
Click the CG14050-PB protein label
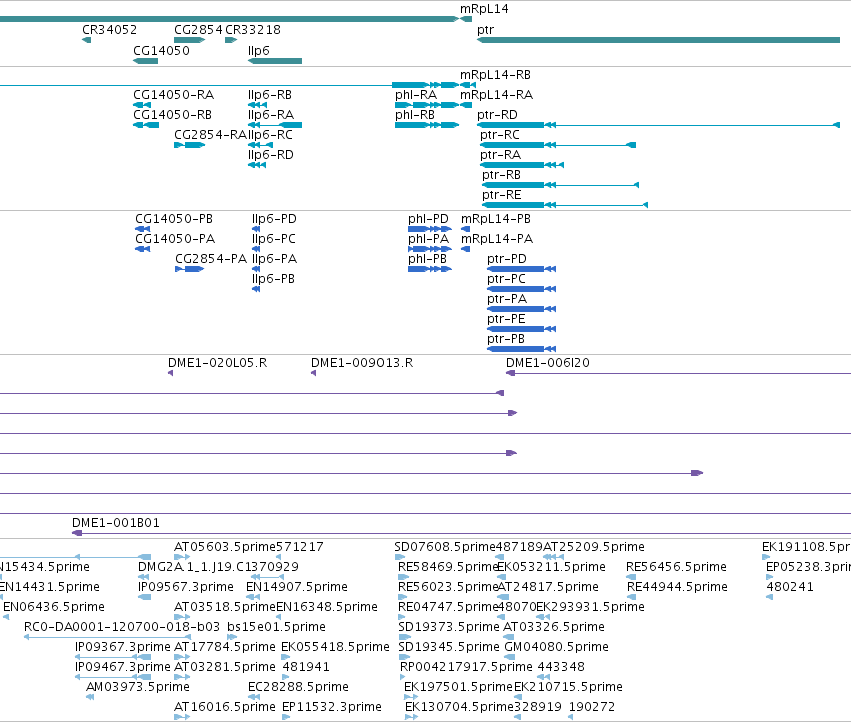[174, 219]
